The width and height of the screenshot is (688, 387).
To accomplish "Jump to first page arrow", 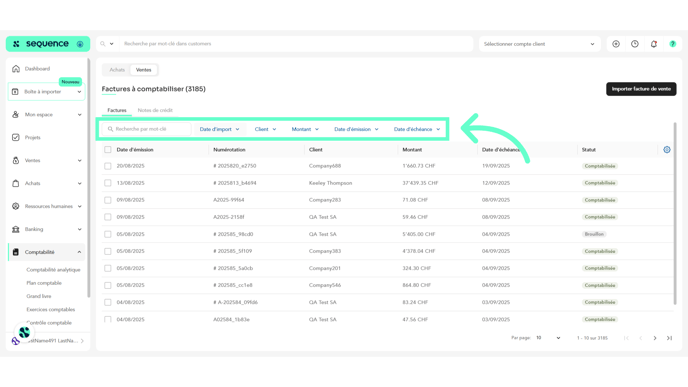I will coord(626,338).
